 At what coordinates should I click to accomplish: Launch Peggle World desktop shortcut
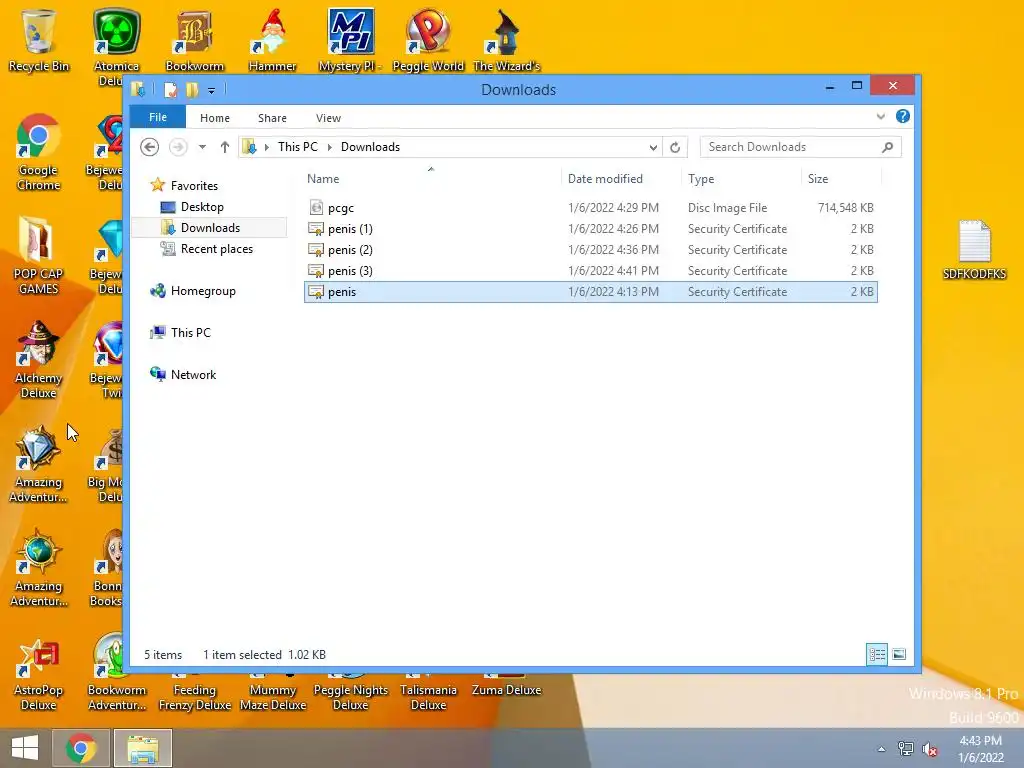pos(428,39)
